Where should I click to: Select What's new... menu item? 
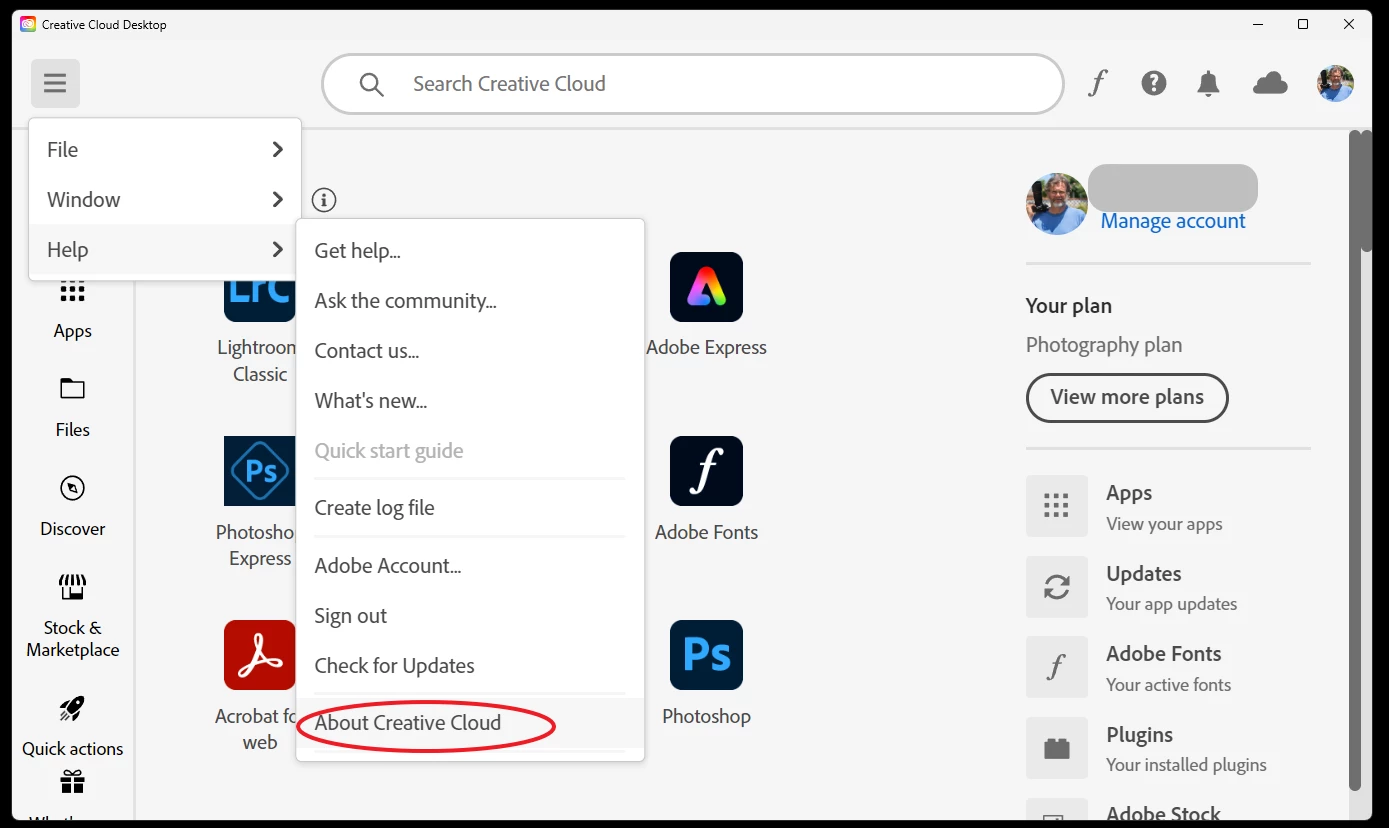click(470, 401)
